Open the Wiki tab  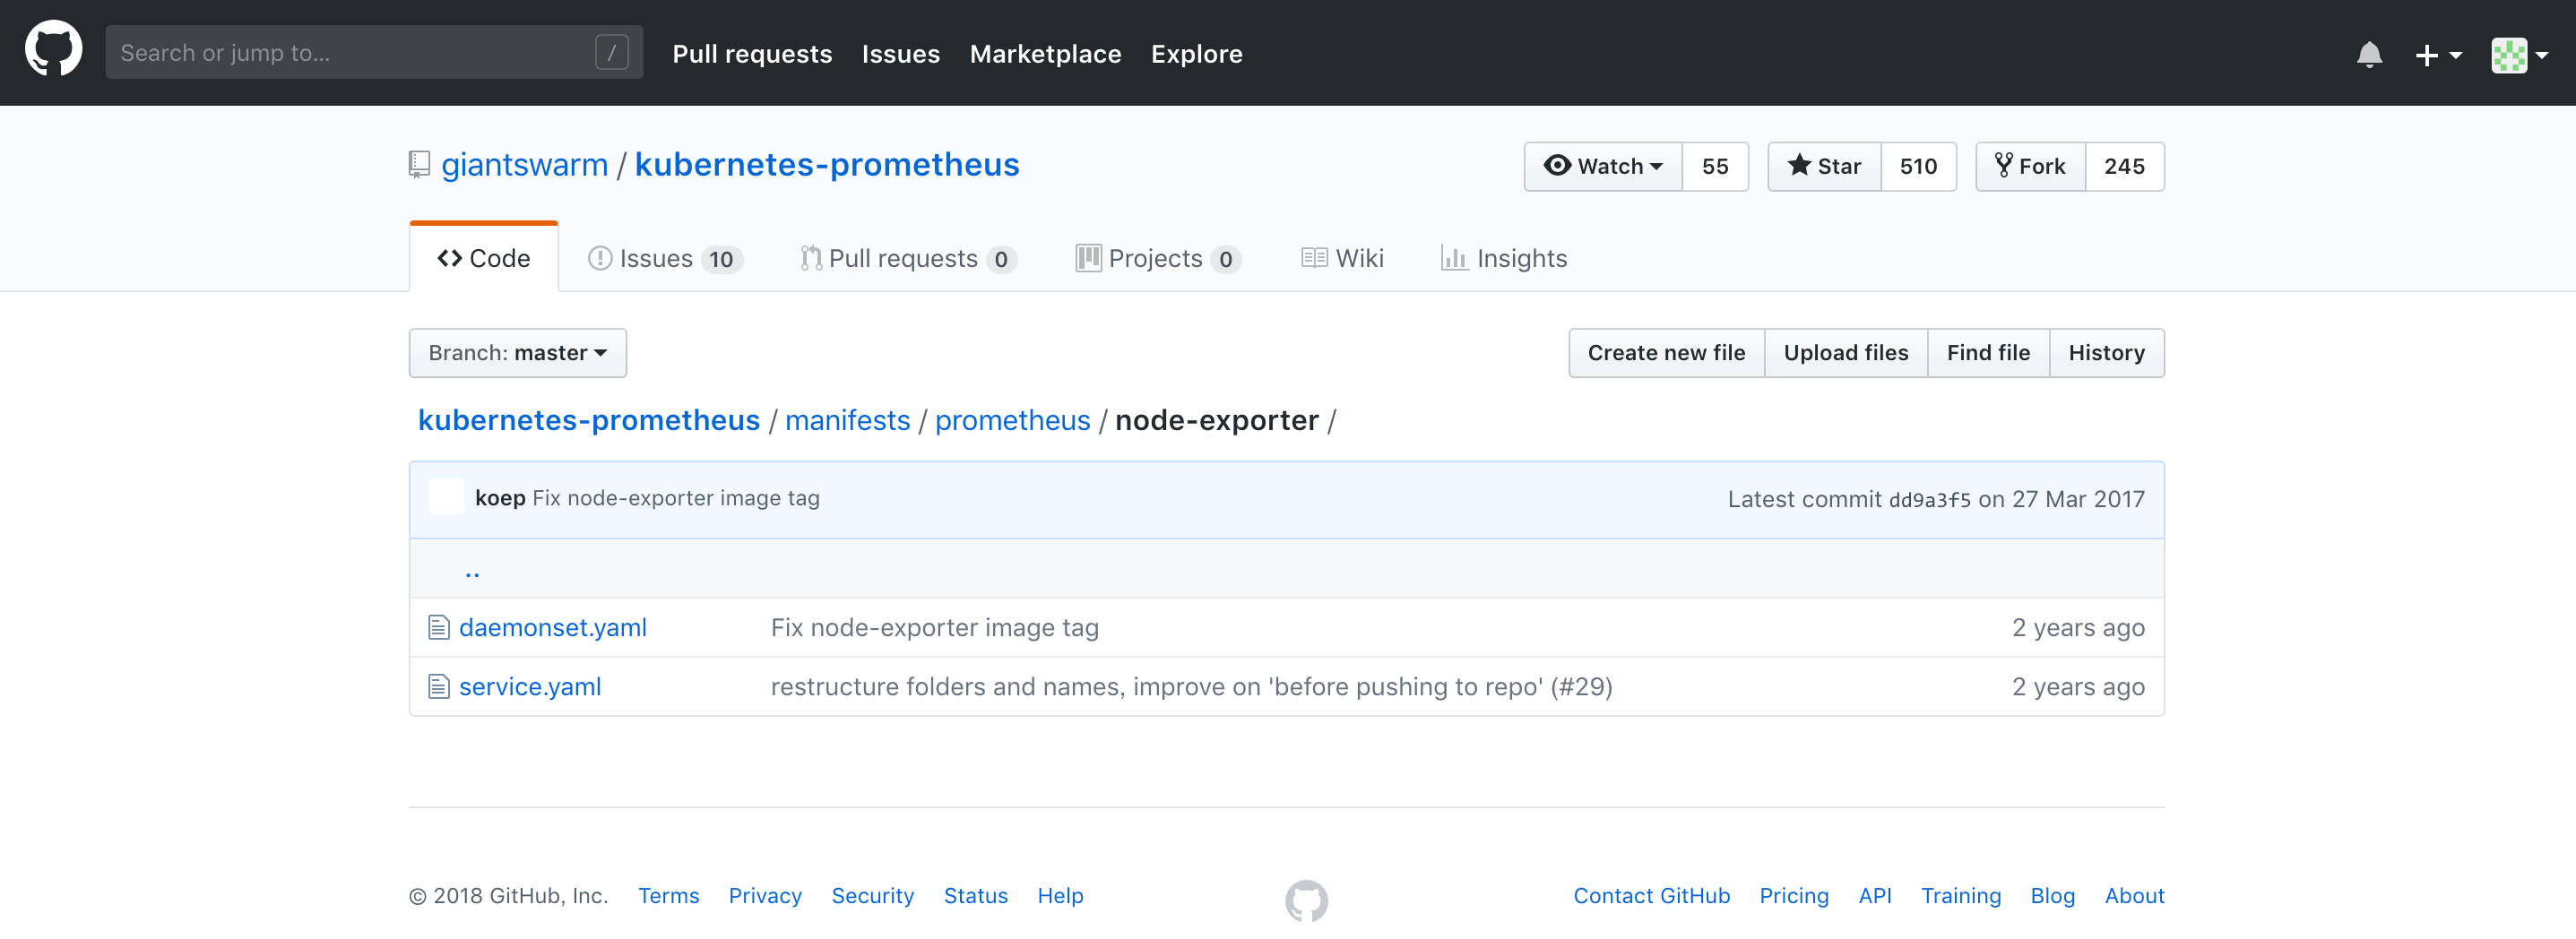coord(1343,259)
